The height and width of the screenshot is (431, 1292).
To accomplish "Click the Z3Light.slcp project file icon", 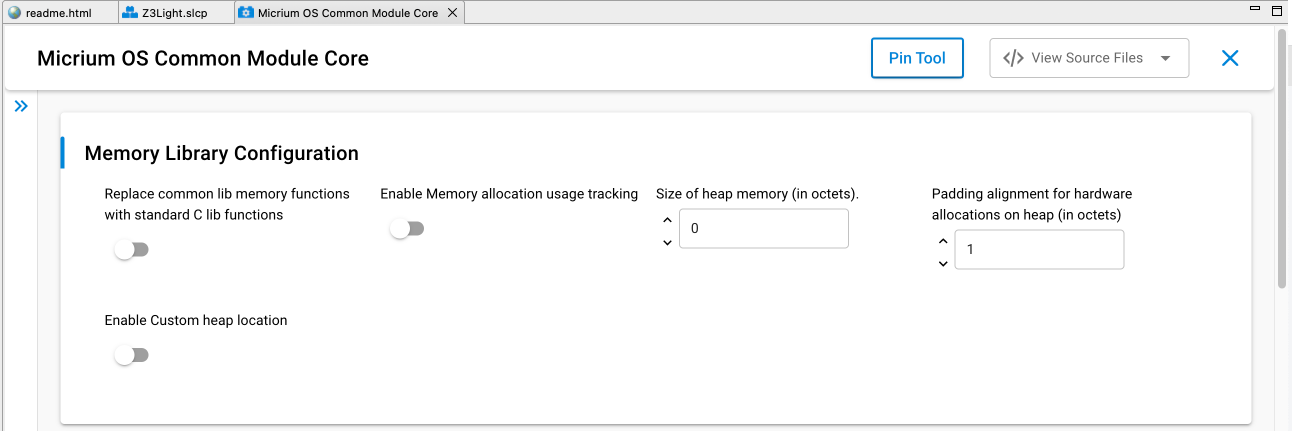I will (130, 13).
